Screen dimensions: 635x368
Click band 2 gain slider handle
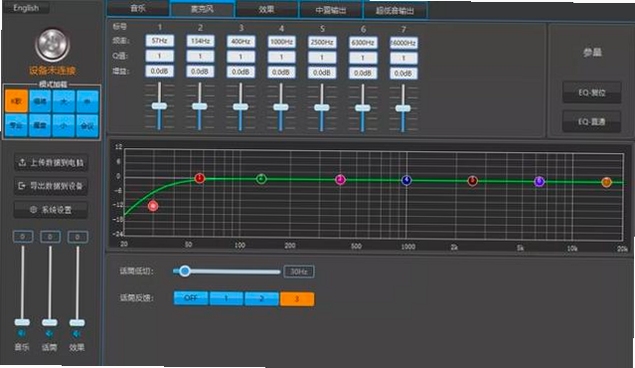pyautogui.click(x=200, y=106)
